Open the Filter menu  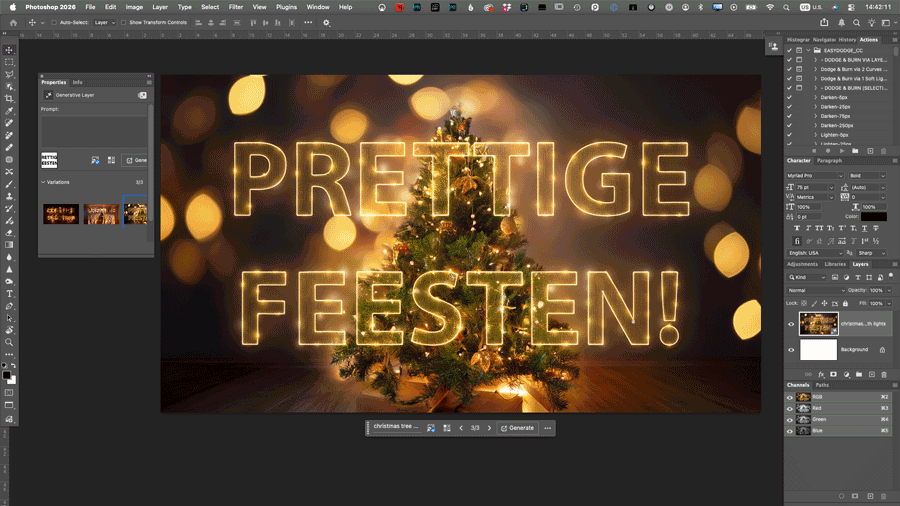(236, 7)
